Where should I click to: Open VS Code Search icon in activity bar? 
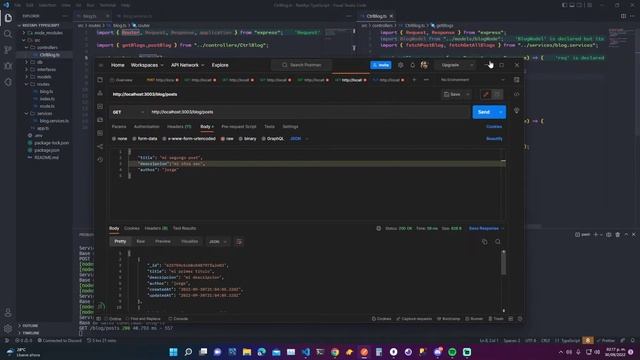coord(8,34)
